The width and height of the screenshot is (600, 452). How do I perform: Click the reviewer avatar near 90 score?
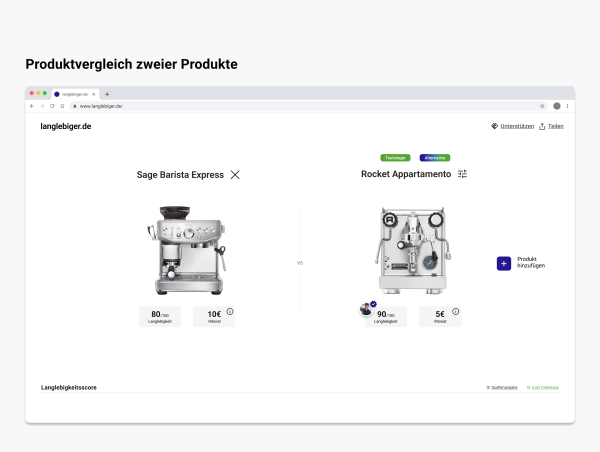[366, 309]
